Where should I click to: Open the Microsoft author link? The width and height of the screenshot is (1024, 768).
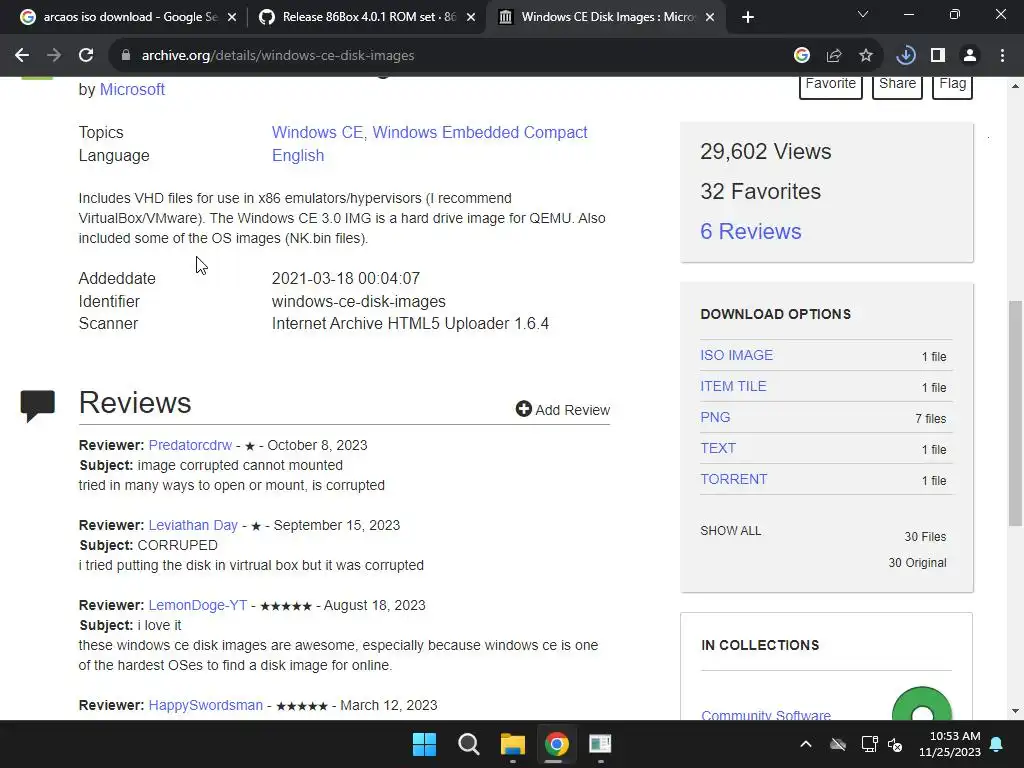132,89
